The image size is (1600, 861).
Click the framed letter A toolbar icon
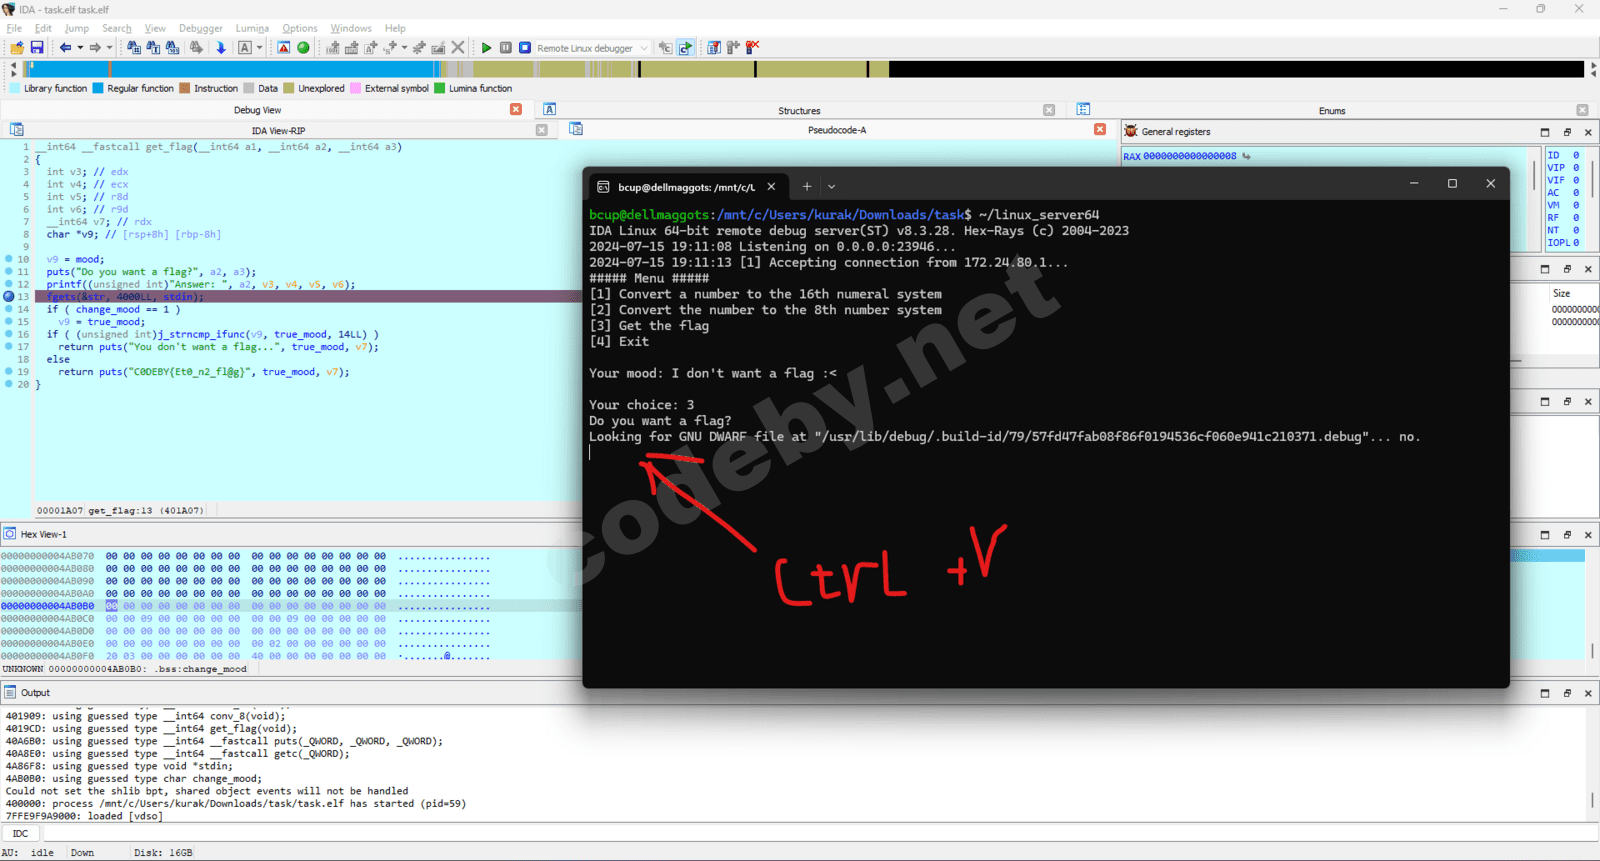click(x=245, y=48)
